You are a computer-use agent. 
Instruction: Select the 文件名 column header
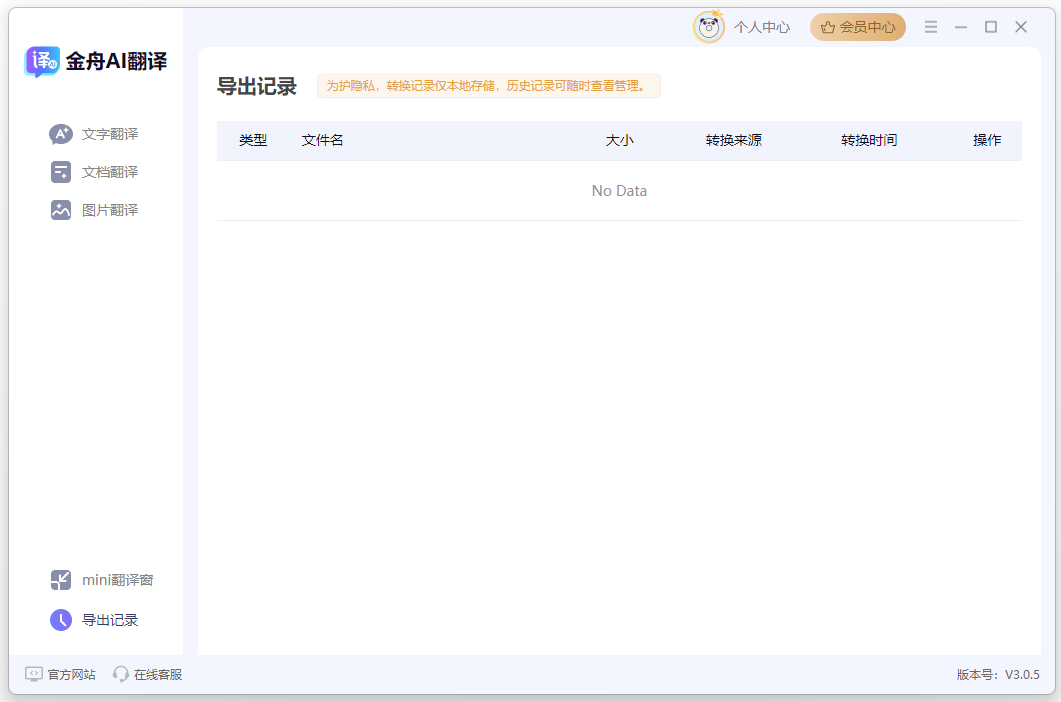point(322,140)
